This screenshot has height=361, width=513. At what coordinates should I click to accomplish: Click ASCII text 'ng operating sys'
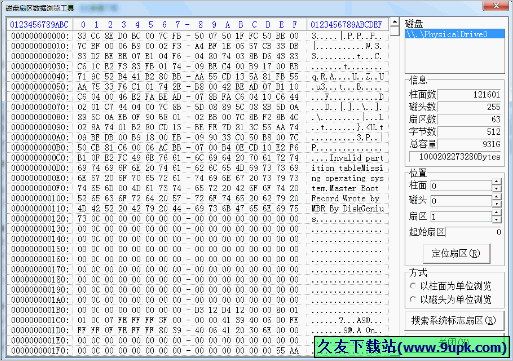347,178
